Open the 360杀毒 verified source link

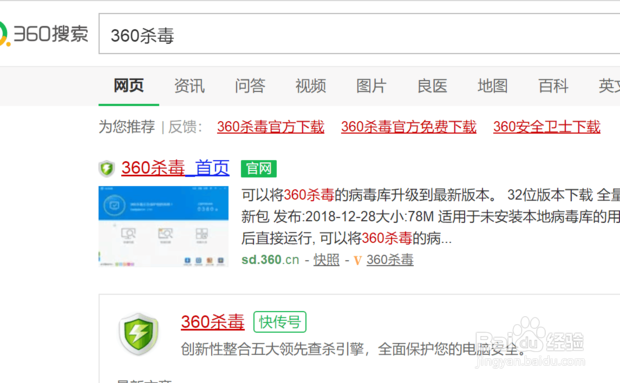tap(389, 260)
